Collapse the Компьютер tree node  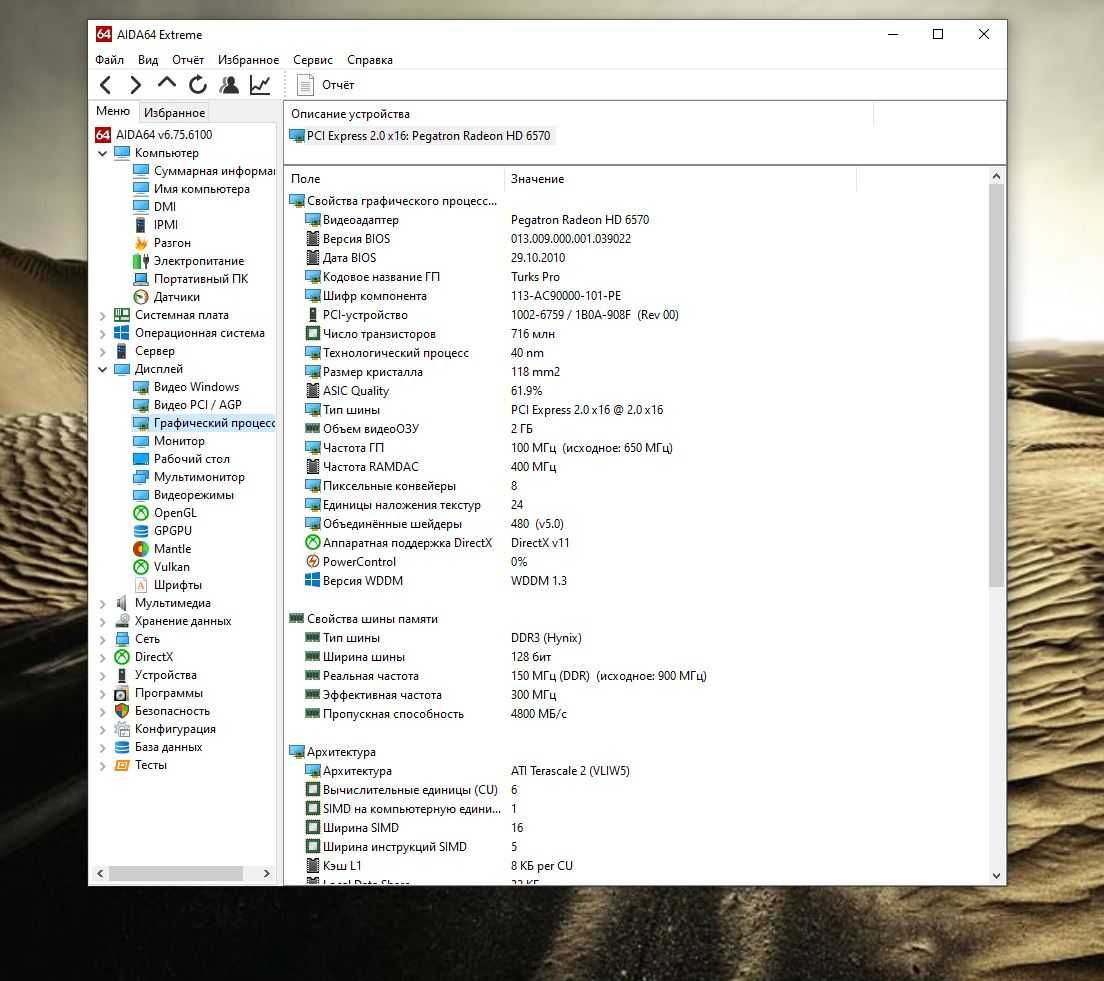pyautogui.click(x=103, y=153)
